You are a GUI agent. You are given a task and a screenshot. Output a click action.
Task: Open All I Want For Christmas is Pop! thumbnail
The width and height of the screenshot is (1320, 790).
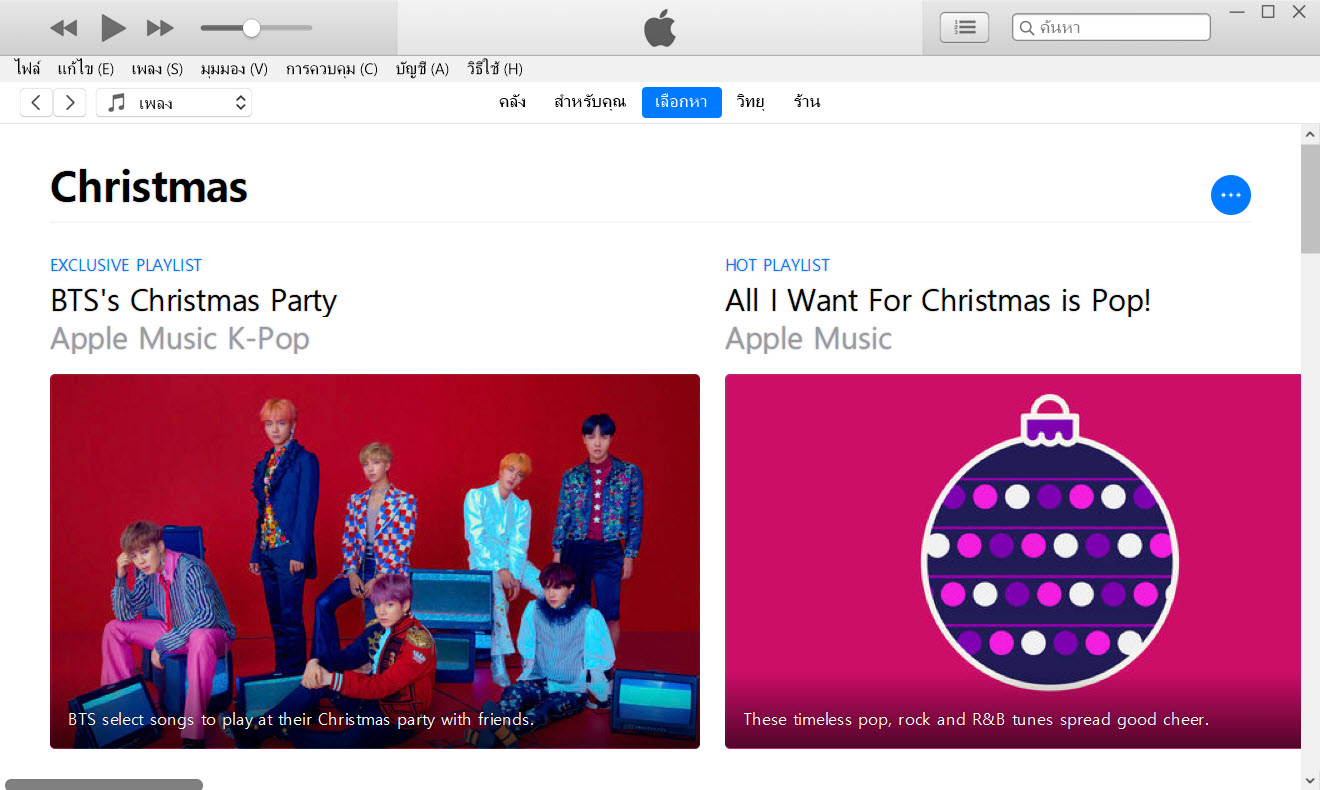tap(1013, 561)
